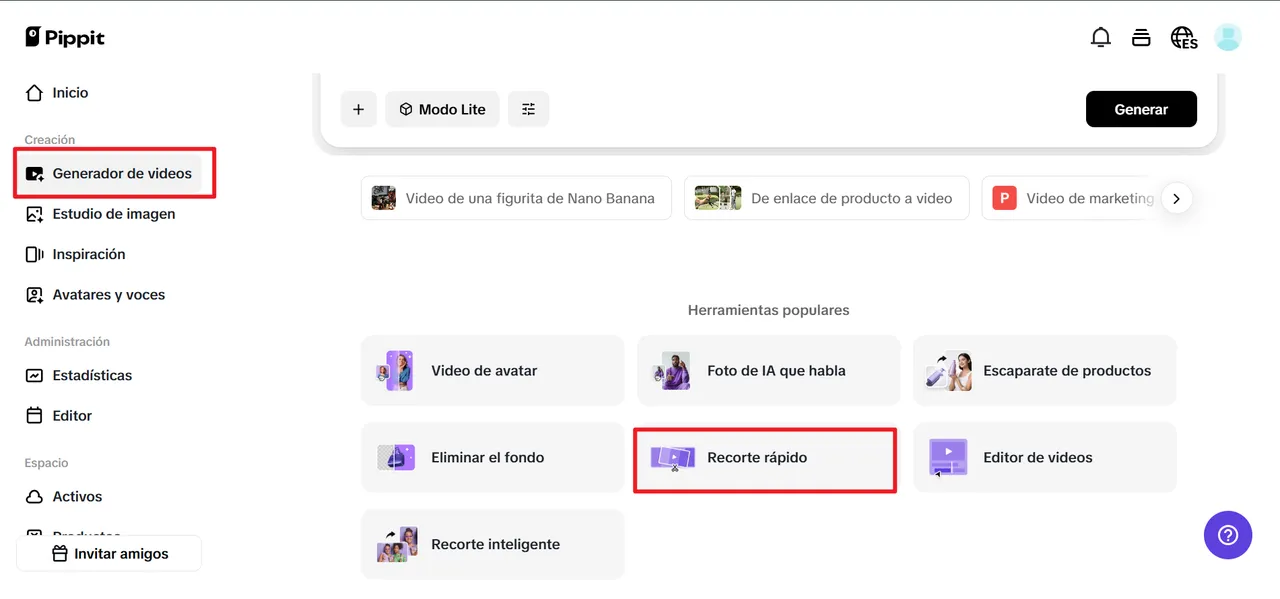Open the language globe ES selector
1280x599 pixels.
[x=1184, y=38]
